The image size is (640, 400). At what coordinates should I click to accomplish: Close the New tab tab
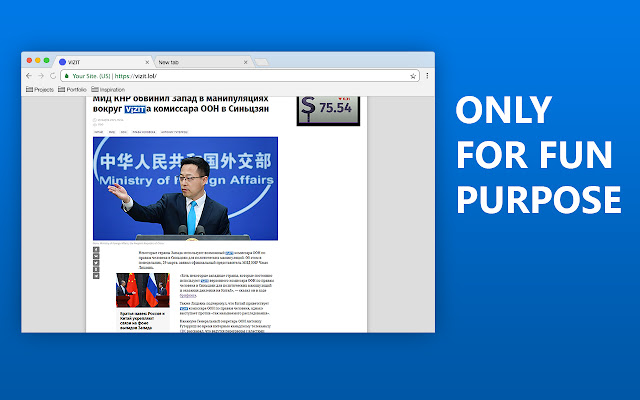click(245, 62)
